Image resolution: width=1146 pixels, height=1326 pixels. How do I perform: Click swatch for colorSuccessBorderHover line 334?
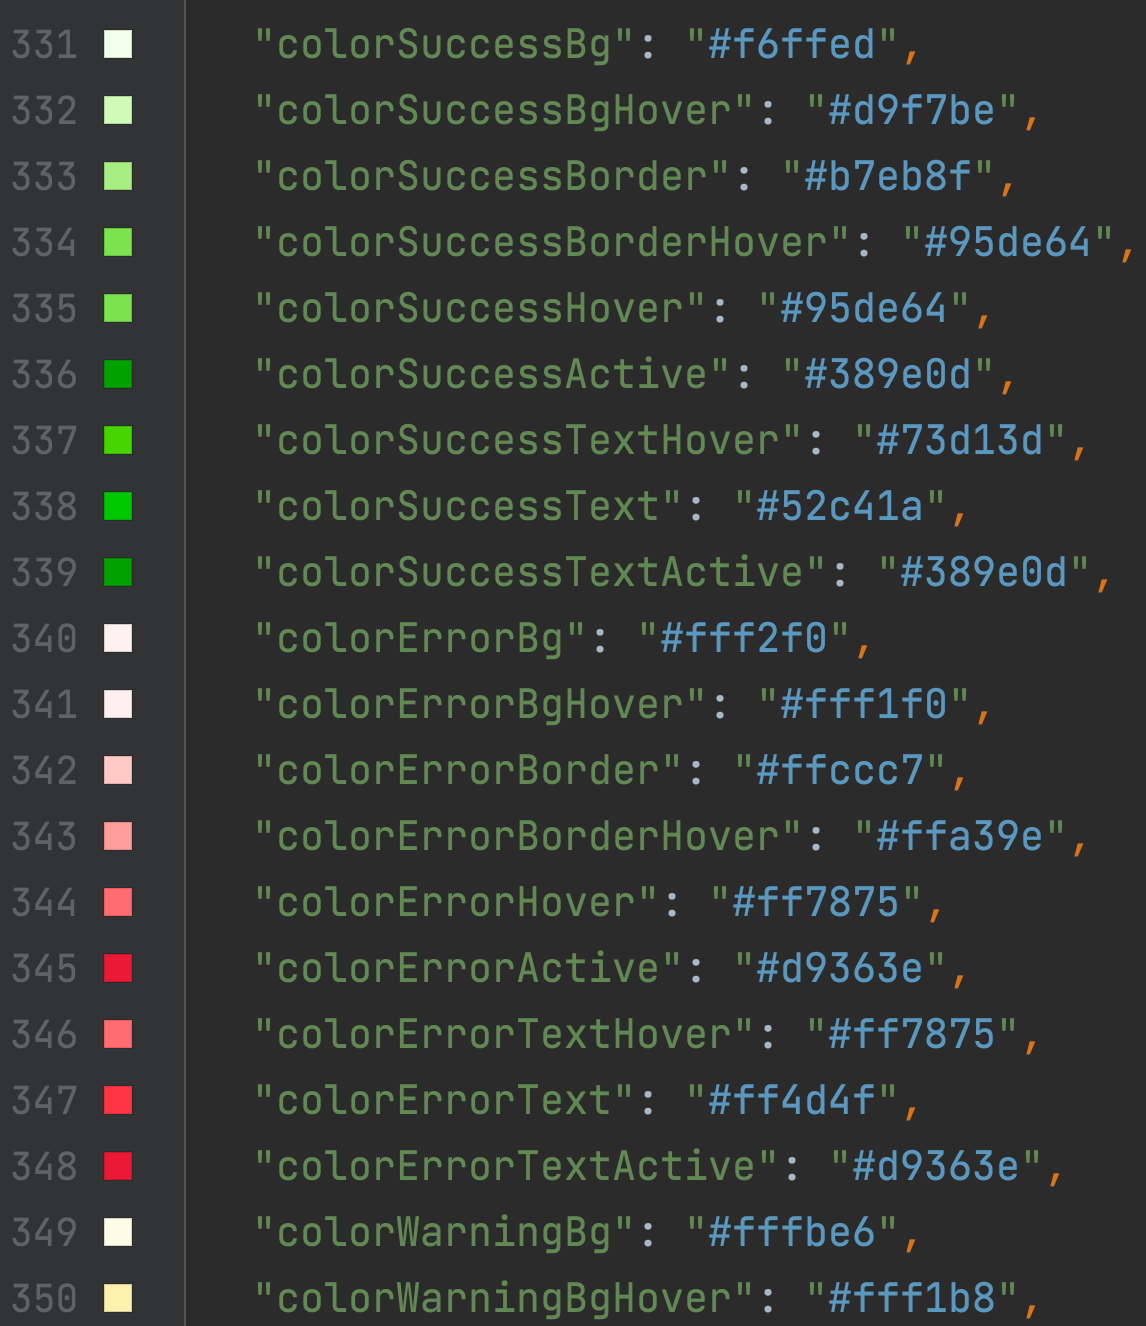pyautogui.click(x=118, y=242)
